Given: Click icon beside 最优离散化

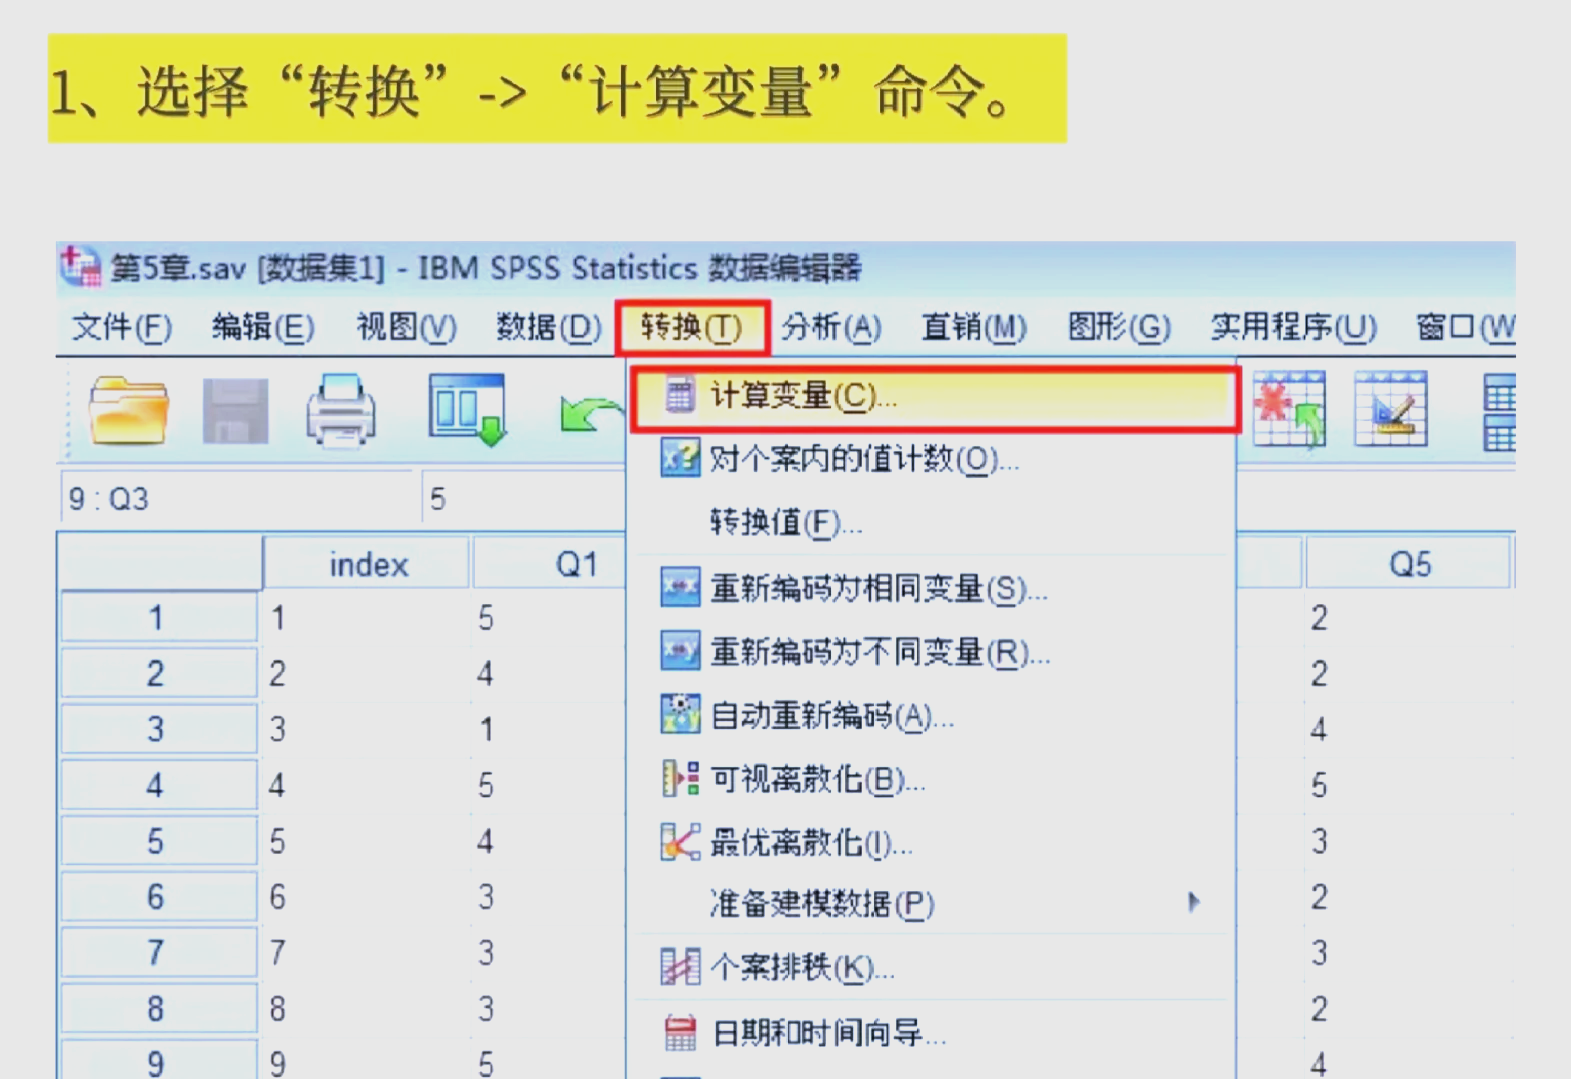Looking at the screenshot, I should [680, 842].
